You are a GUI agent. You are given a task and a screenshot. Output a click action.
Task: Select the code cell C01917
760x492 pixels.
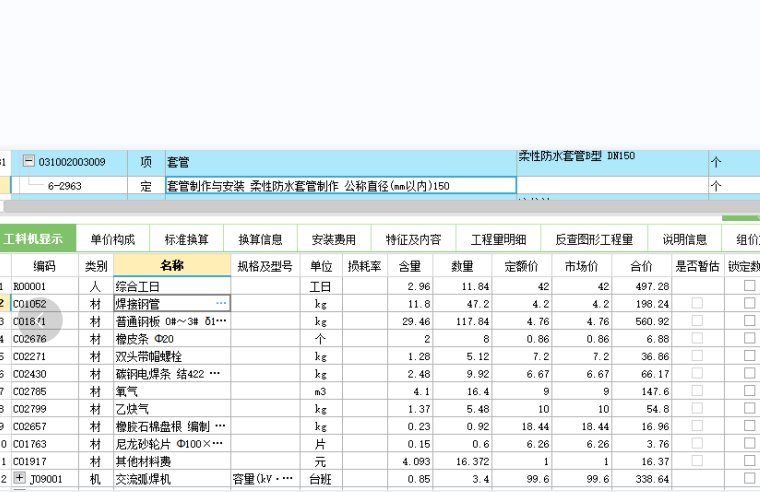(x=45, y=461)
